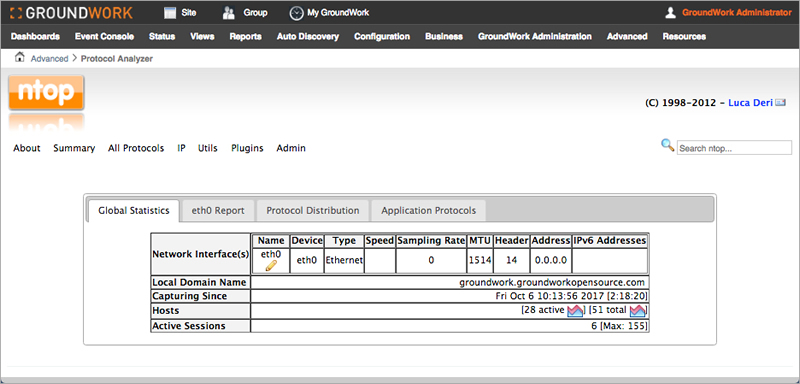
Task: Open the Group people icon
Action: click(229, 13)
